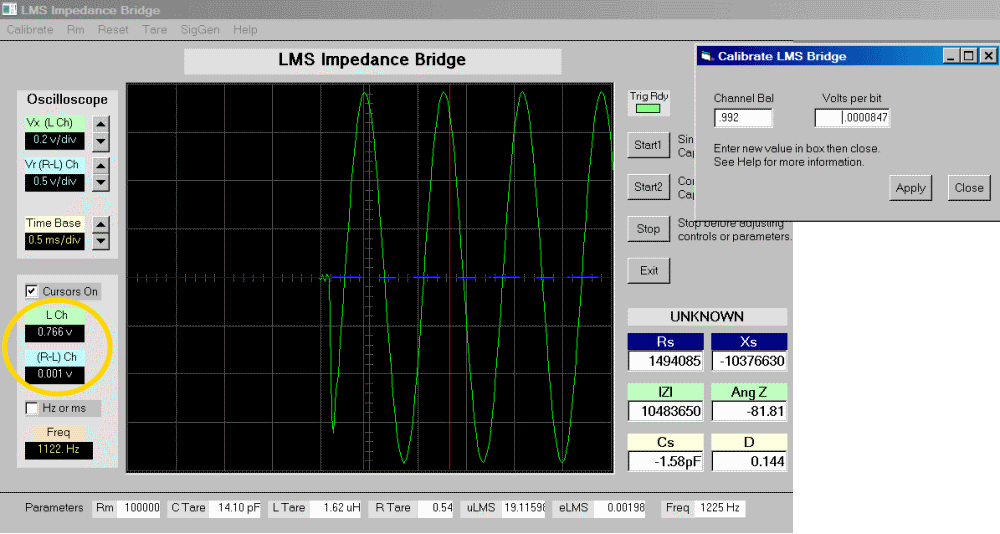This screenshot has width=1000, height=534.
Task: Click the oscilloscope Freq readout 1122. Hz
Action: tap(59, 450)
